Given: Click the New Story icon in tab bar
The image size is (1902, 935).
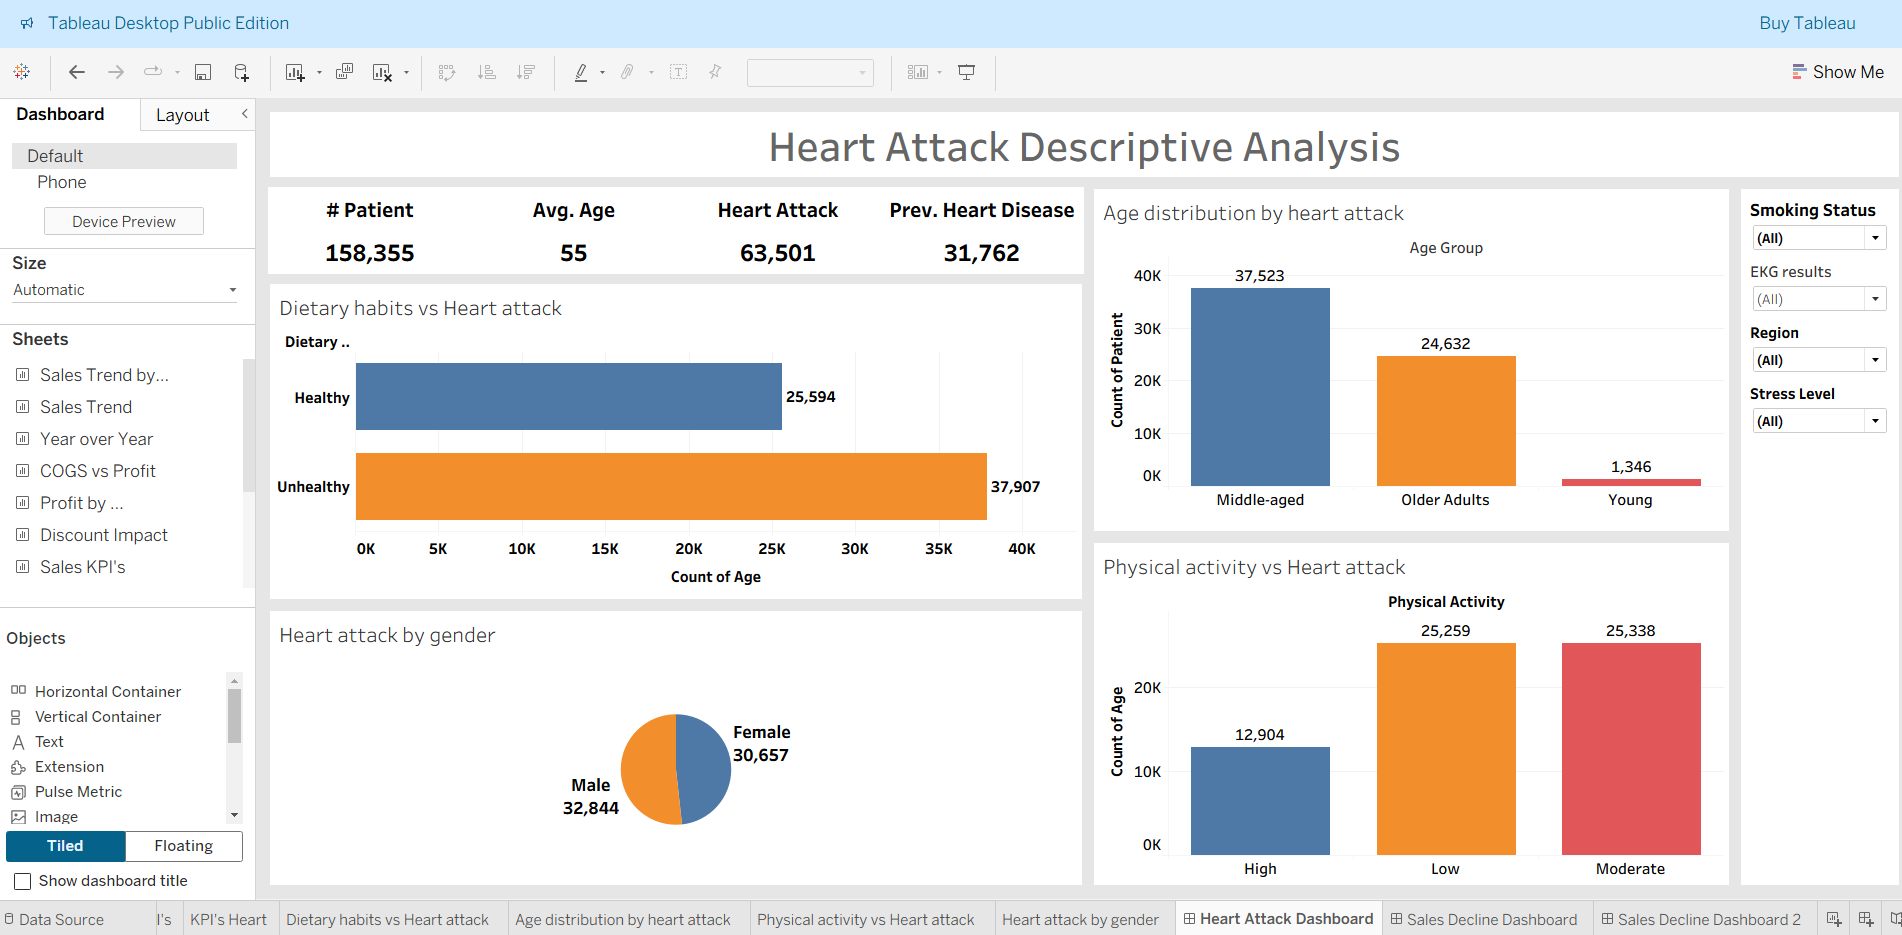Looking at the screenshot, I should (x=1895, y=919).
